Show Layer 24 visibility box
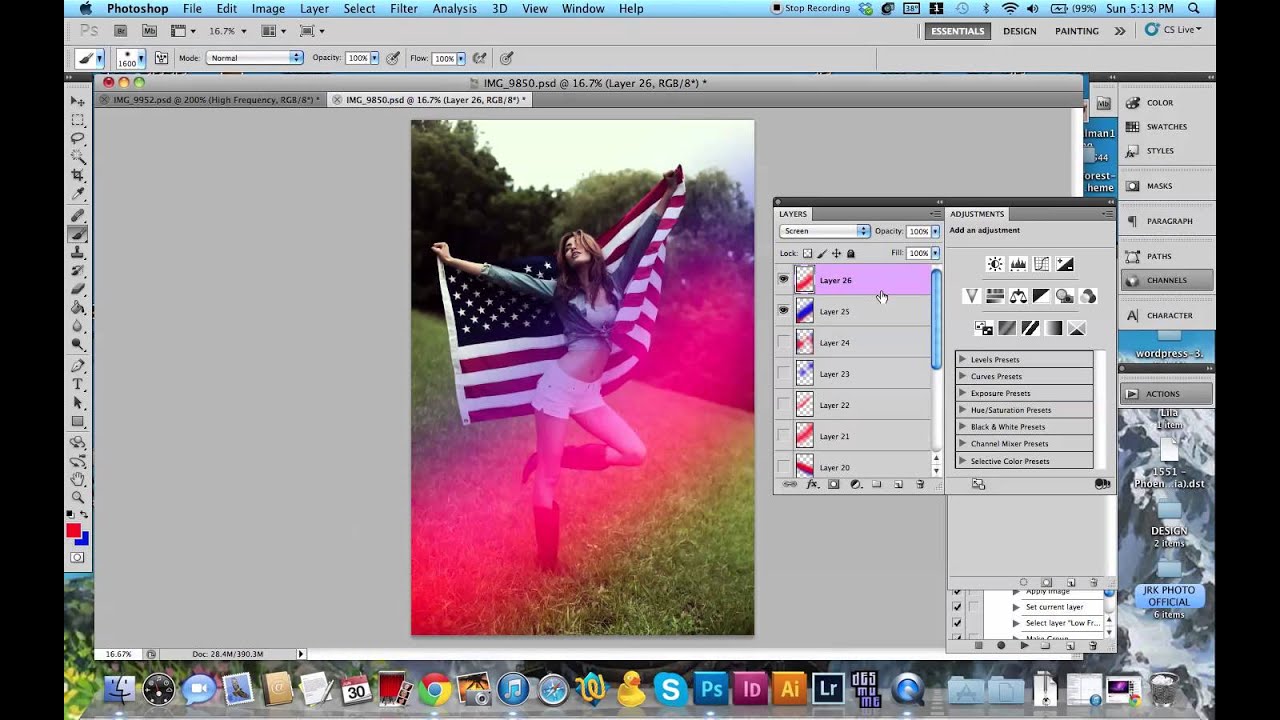 tap(783, 342)
